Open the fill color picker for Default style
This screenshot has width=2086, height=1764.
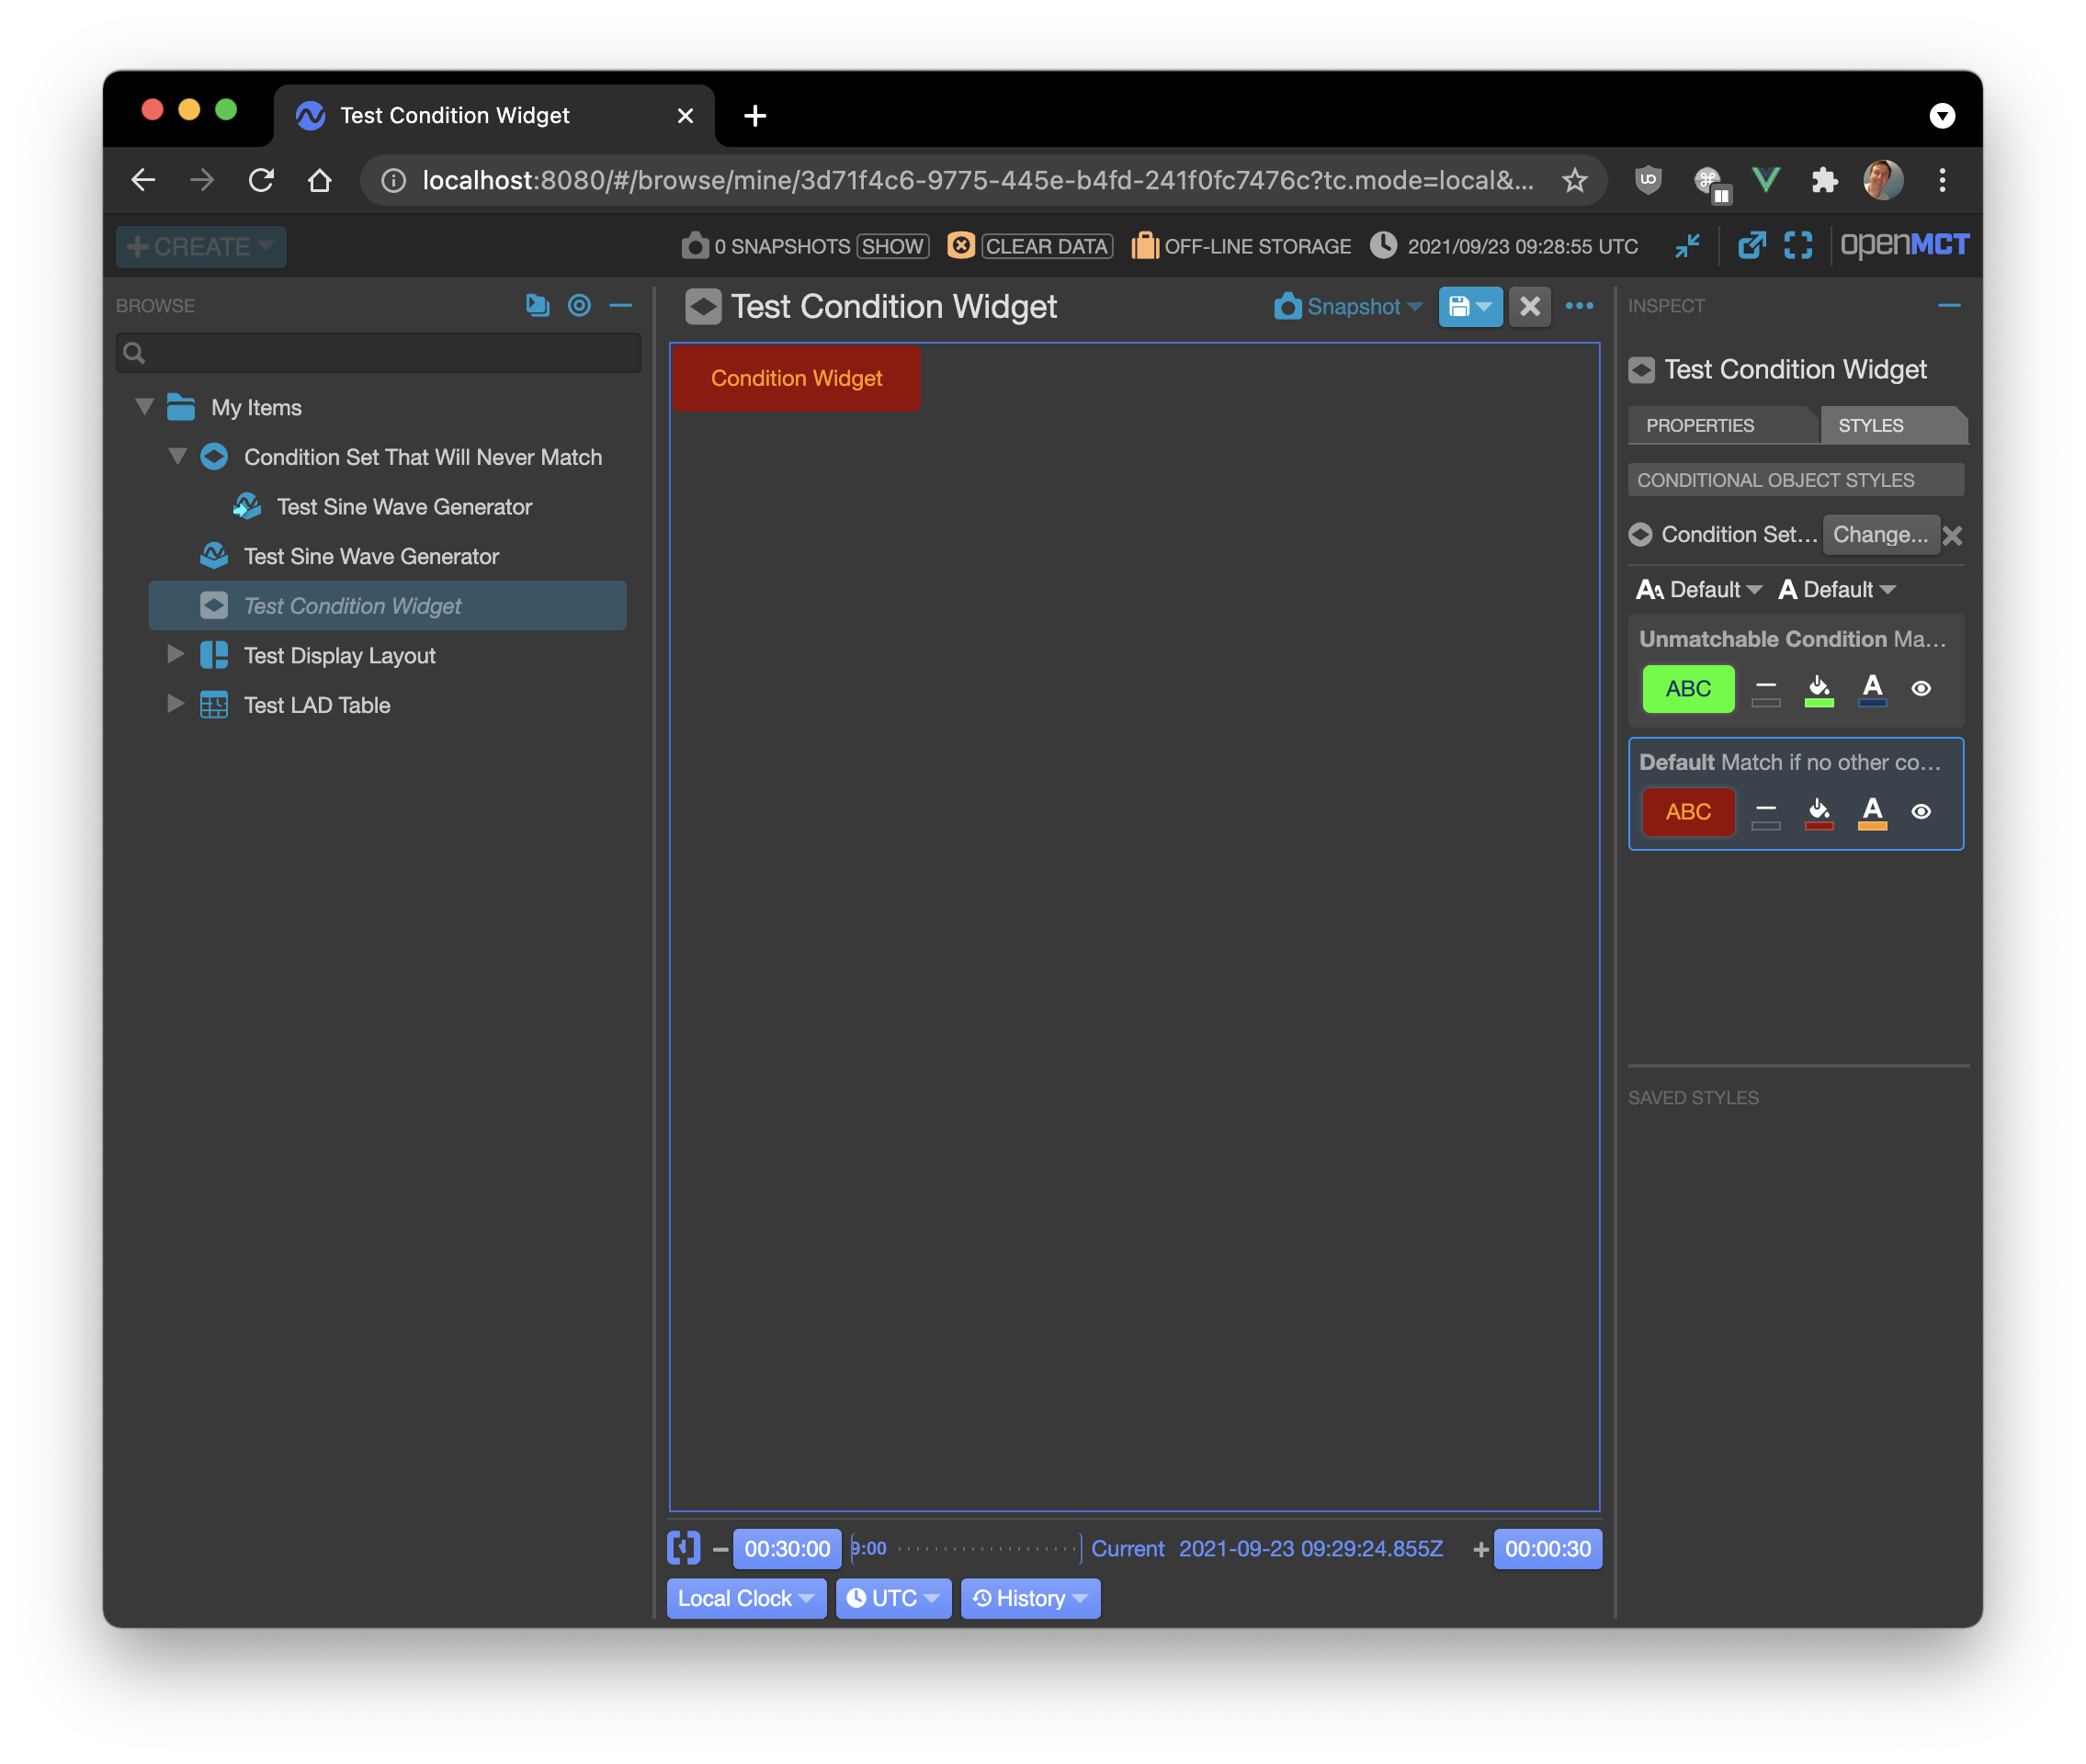pos(1819,811)
